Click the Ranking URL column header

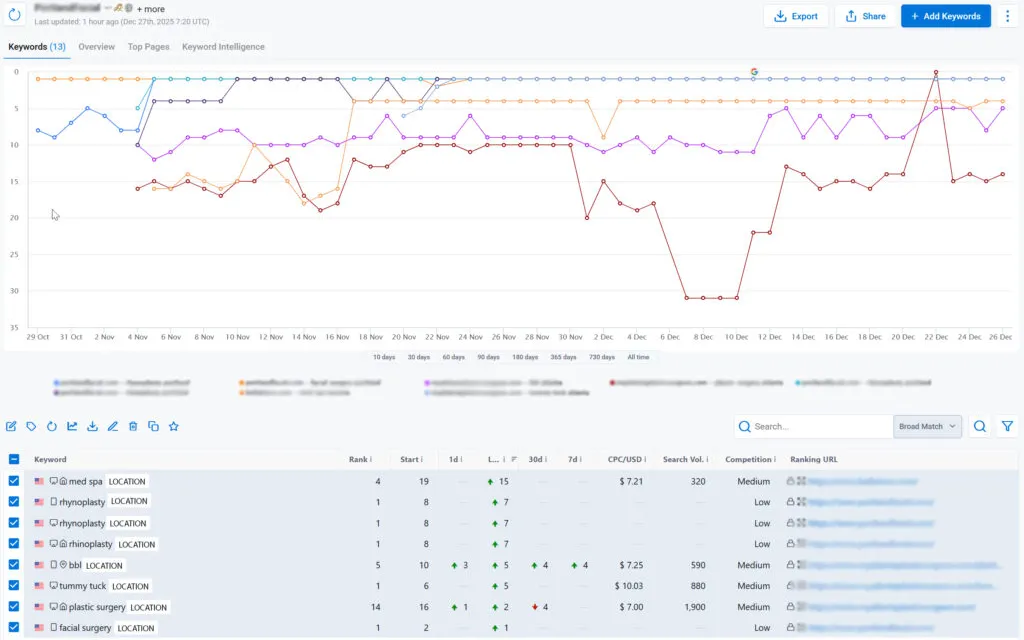814,460
